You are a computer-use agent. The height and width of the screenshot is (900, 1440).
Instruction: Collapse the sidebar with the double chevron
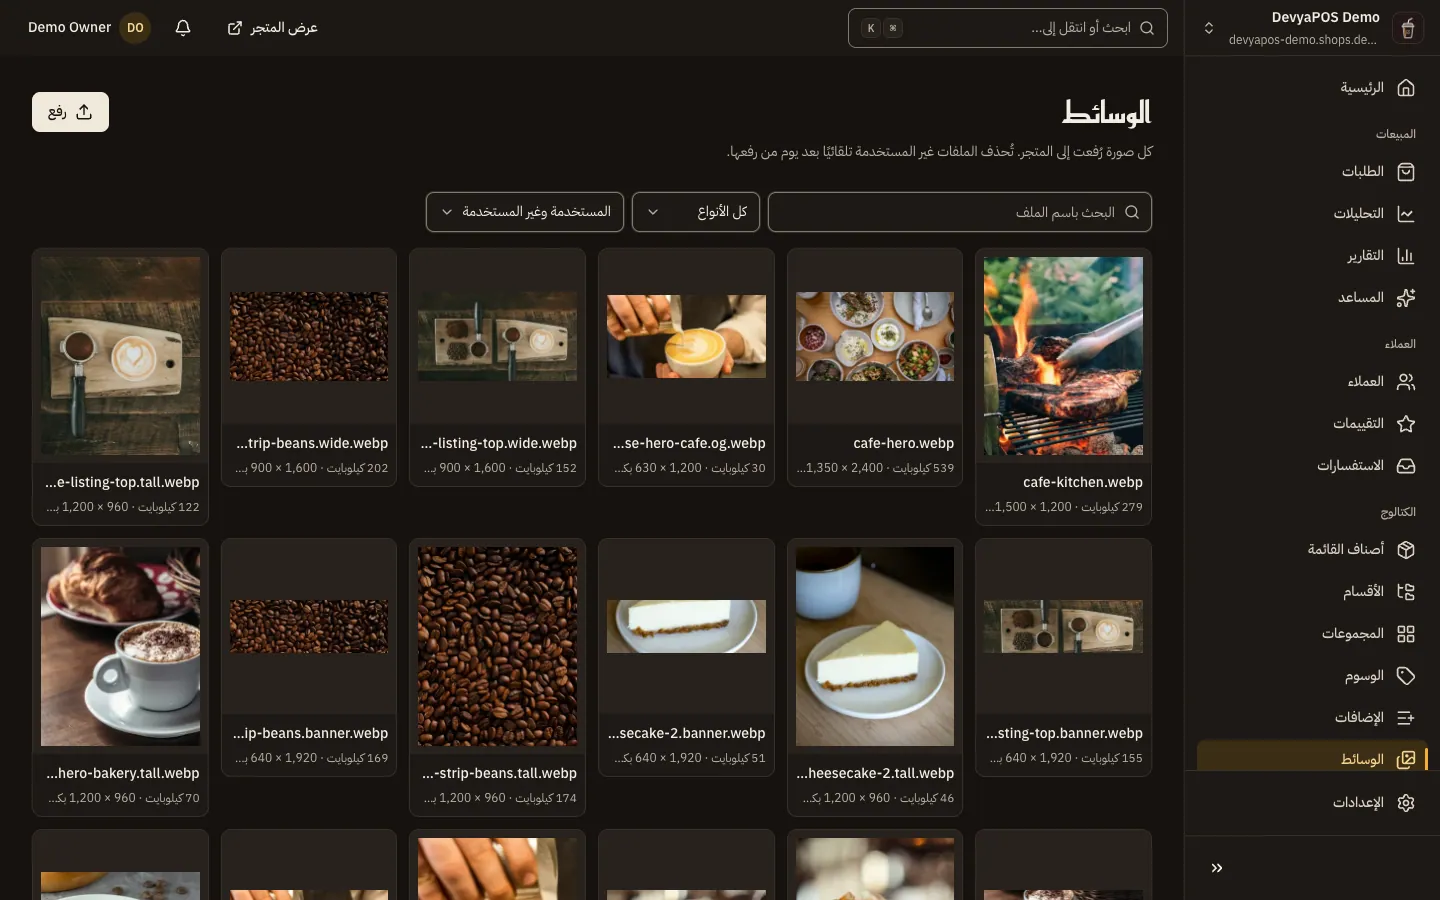(1217, 868)
